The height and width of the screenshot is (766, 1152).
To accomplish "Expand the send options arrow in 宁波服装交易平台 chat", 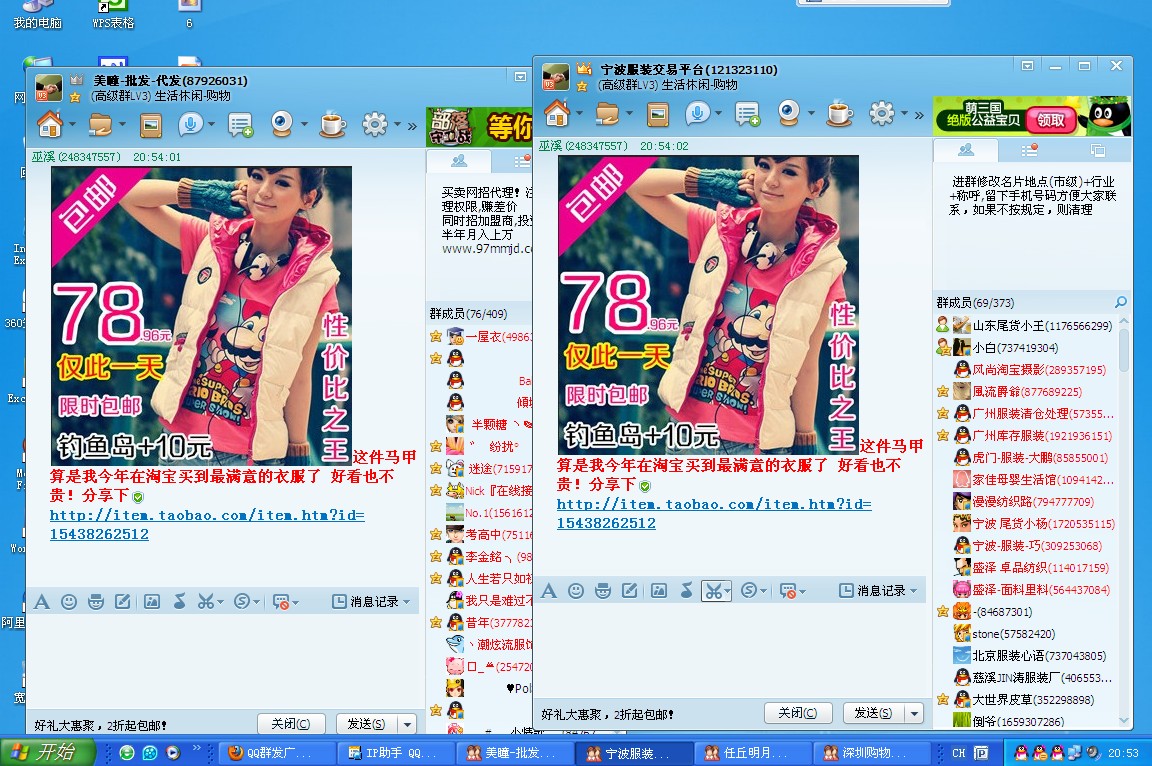I will click(x=914, y=713).
